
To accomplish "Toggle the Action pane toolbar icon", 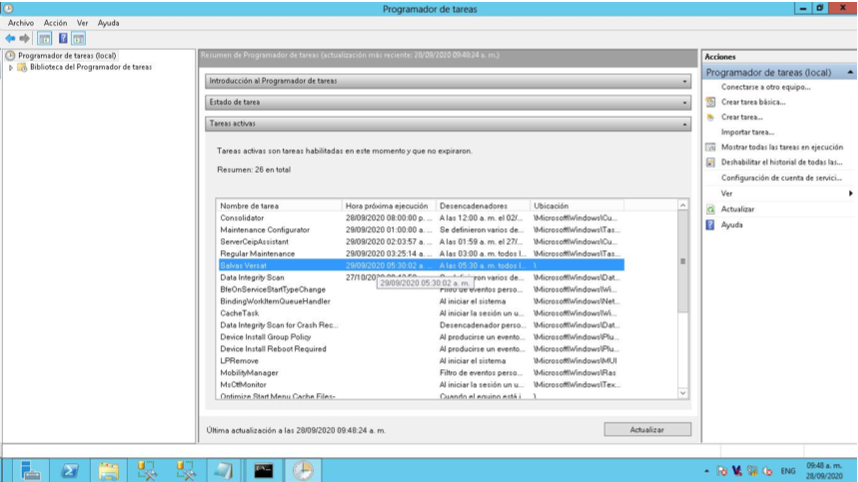I will click(x=79, y=38).
